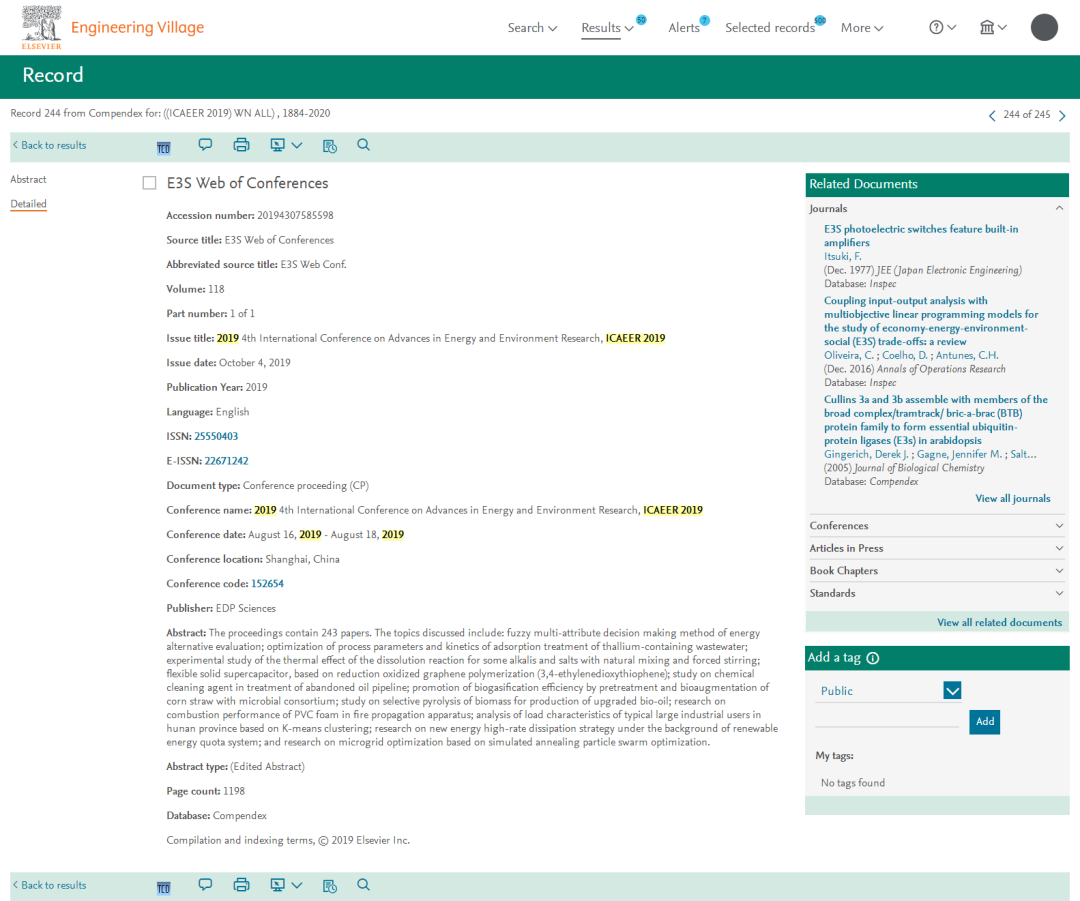The image size is (1080, 901).
Task: Go to previous record arrow
Action: pyautogui.click(x=992, y=116)
